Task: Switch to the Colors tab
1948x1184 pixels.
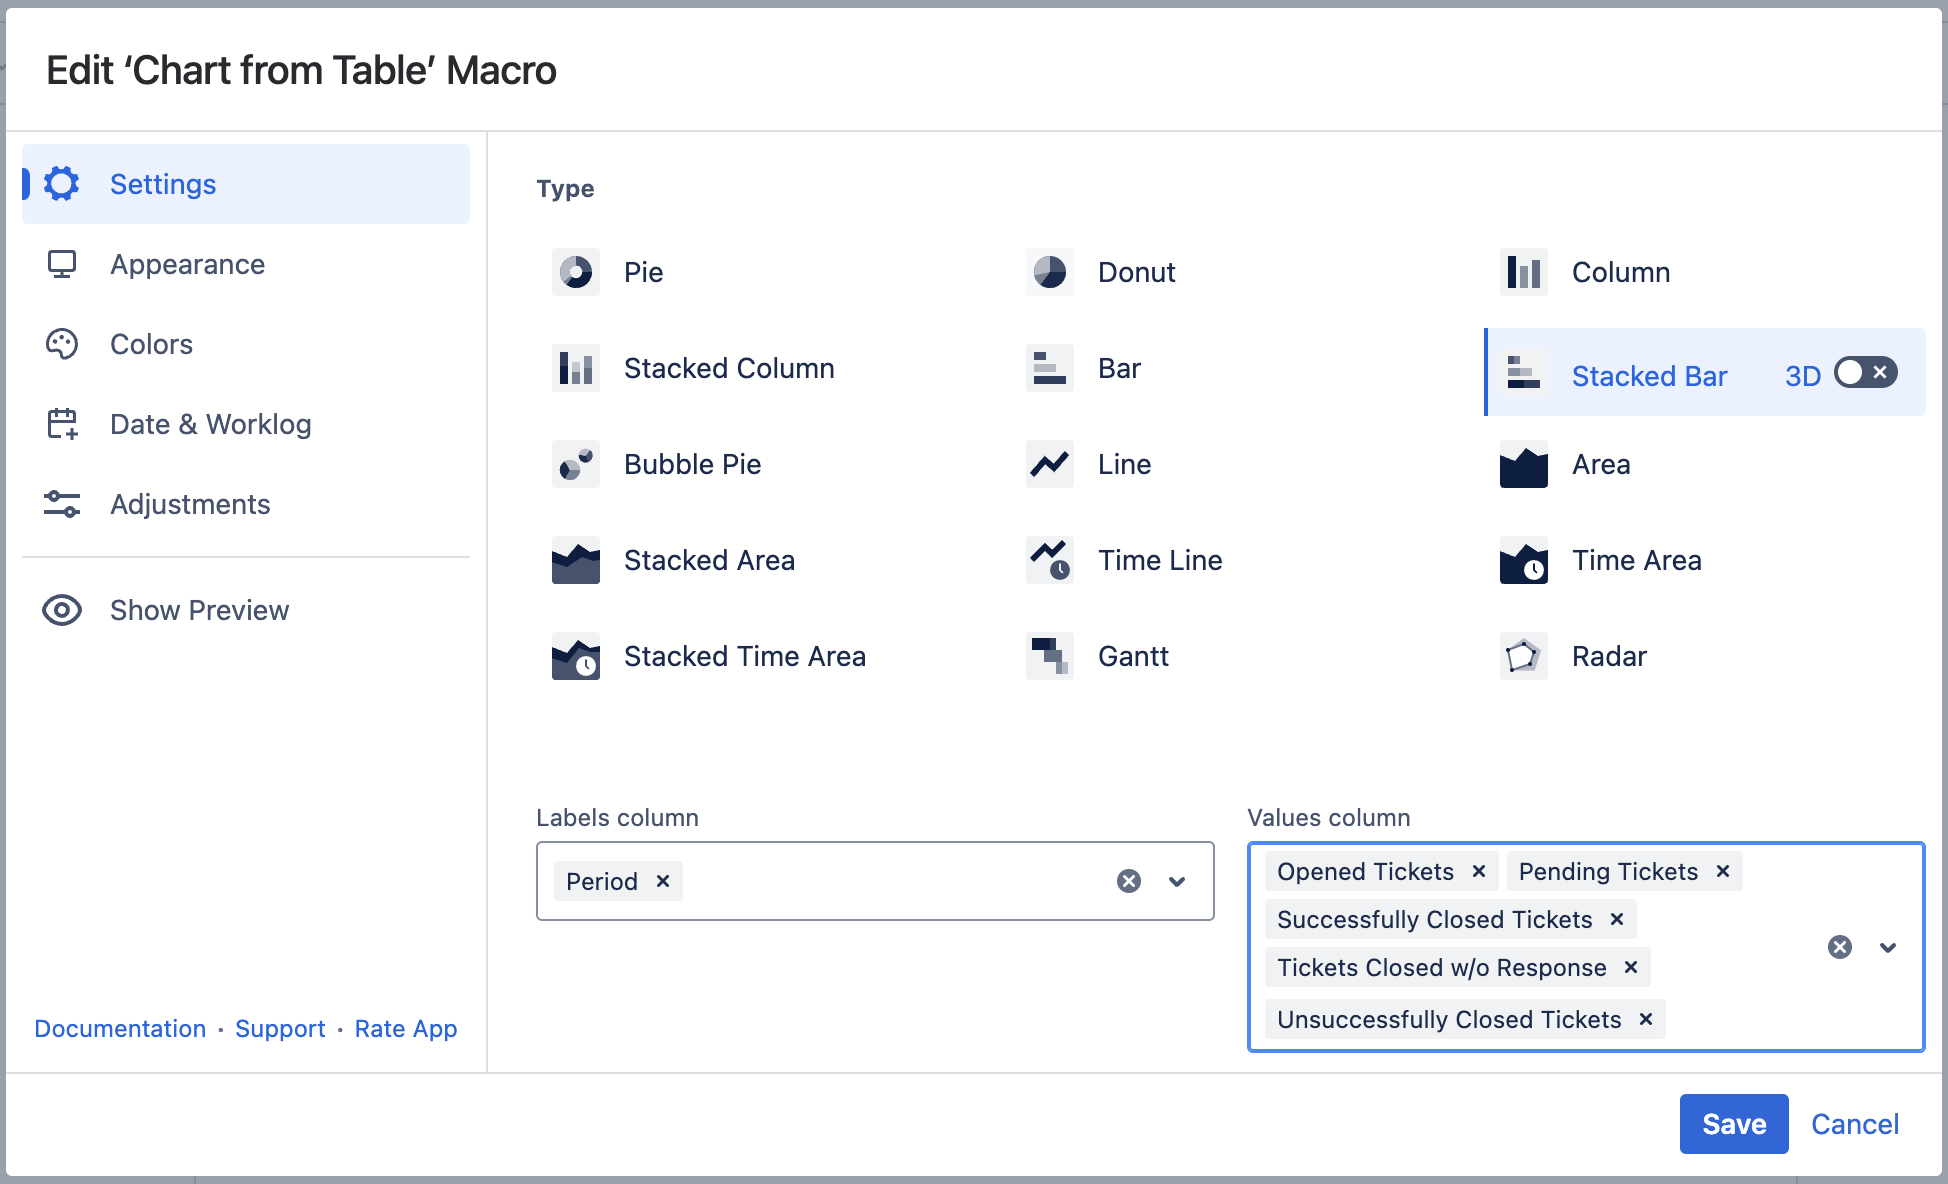Action: (151, 344)
